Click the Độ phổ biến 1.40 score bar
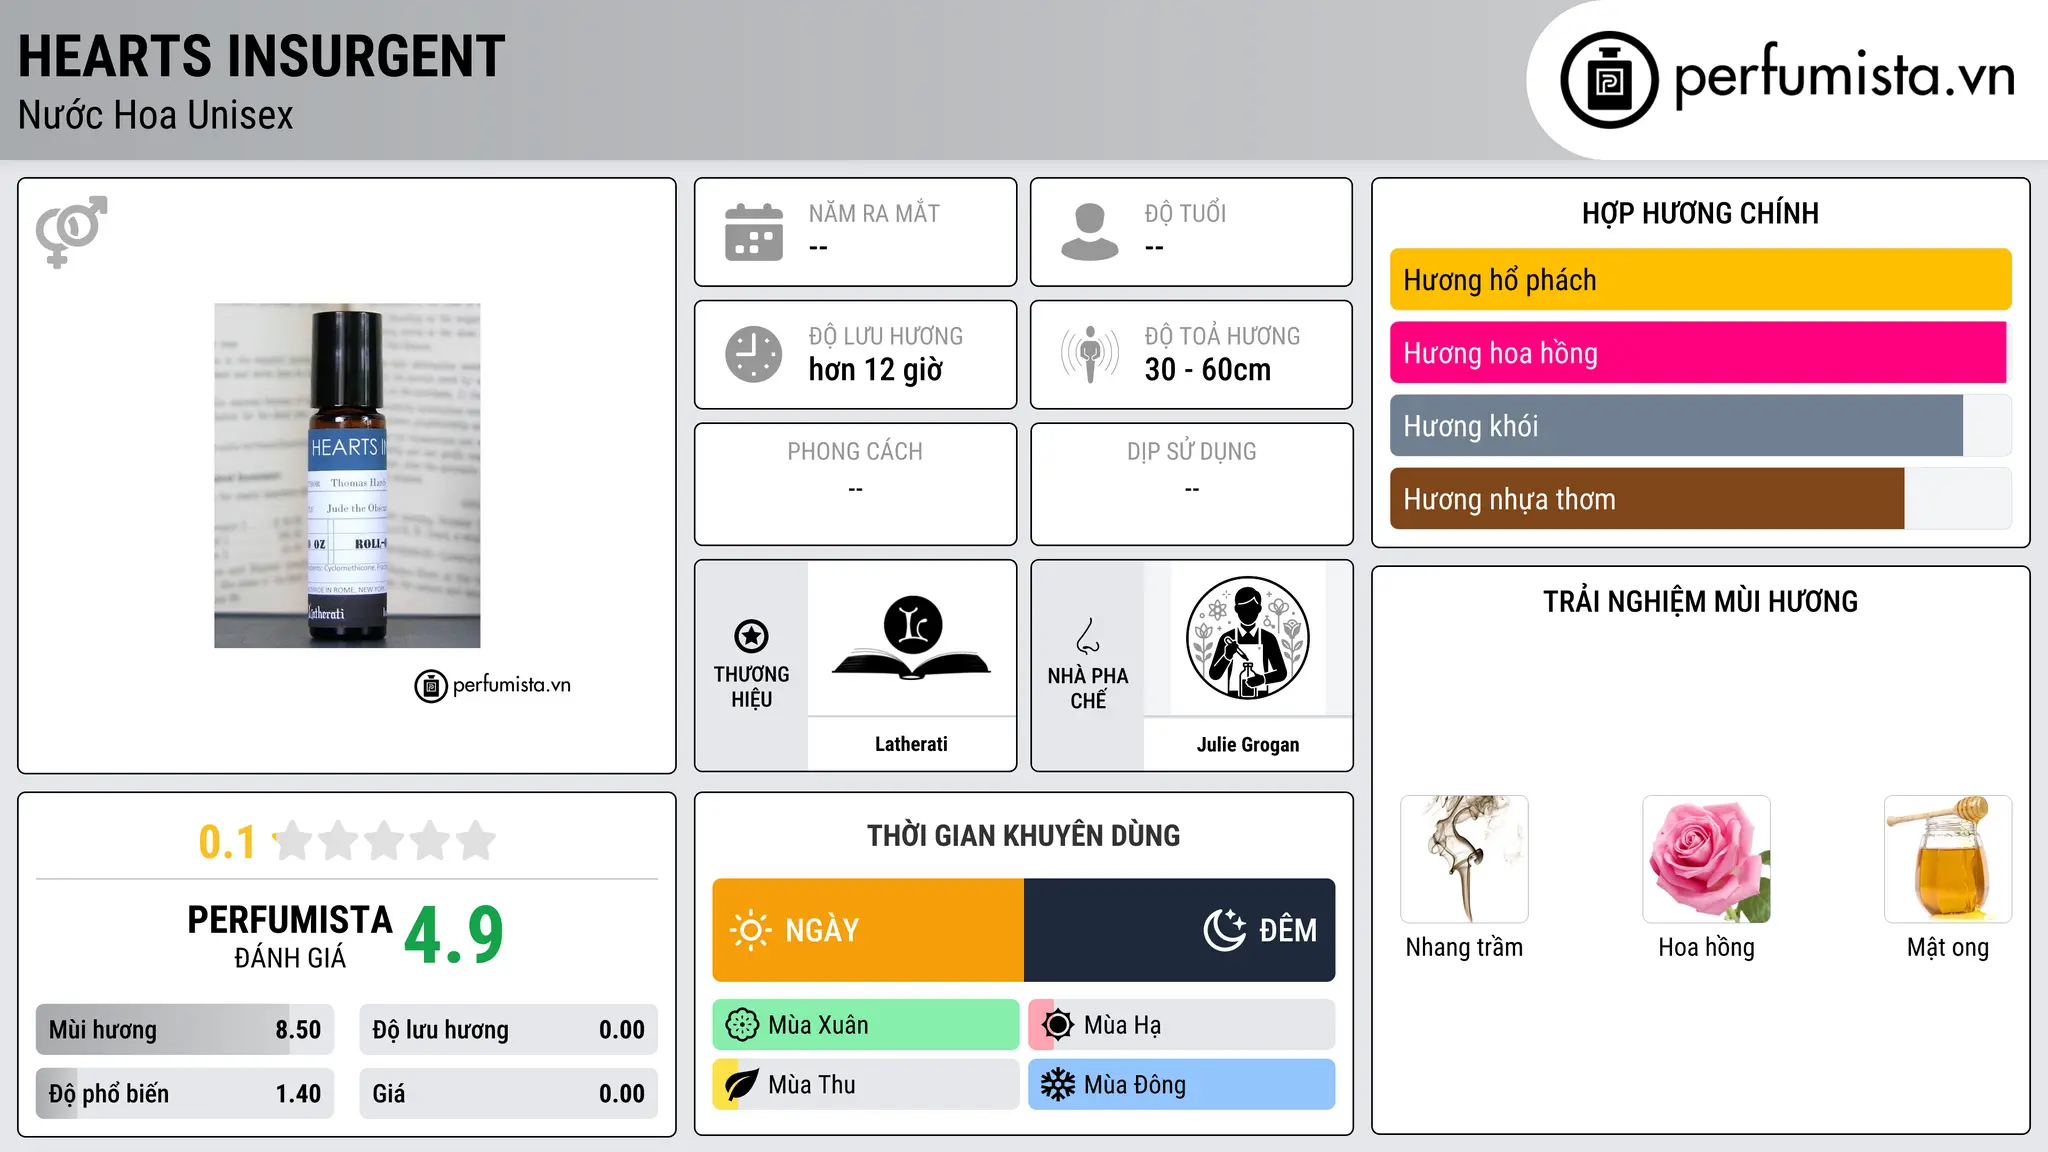 (185, 1094)
